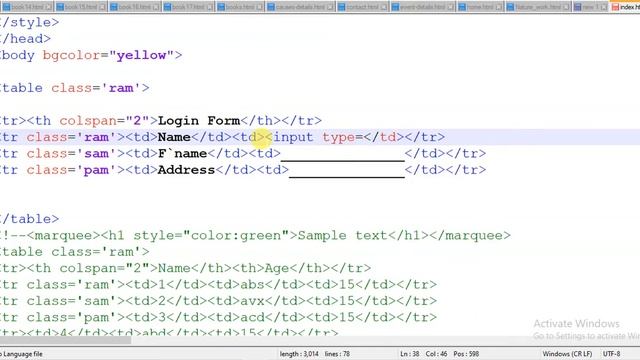Close the book15.html tab

click(102, 7)
